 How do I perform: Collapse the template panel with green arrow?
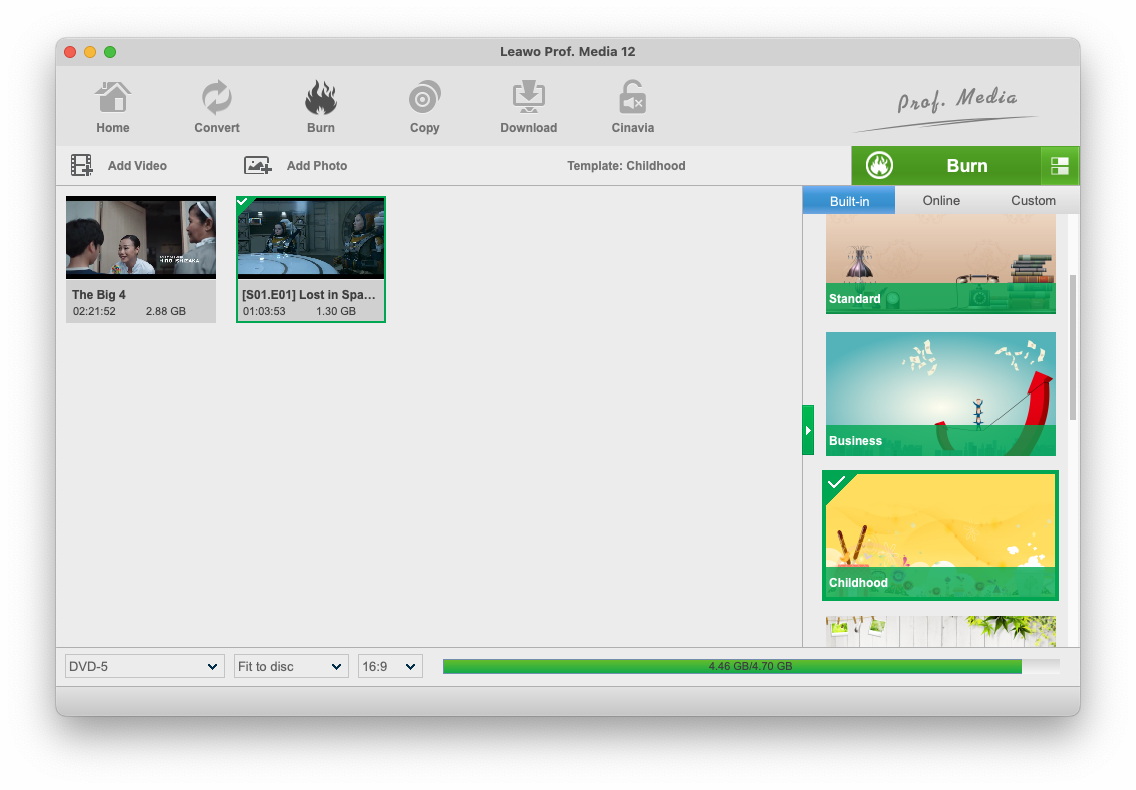[x=808, y=431]
